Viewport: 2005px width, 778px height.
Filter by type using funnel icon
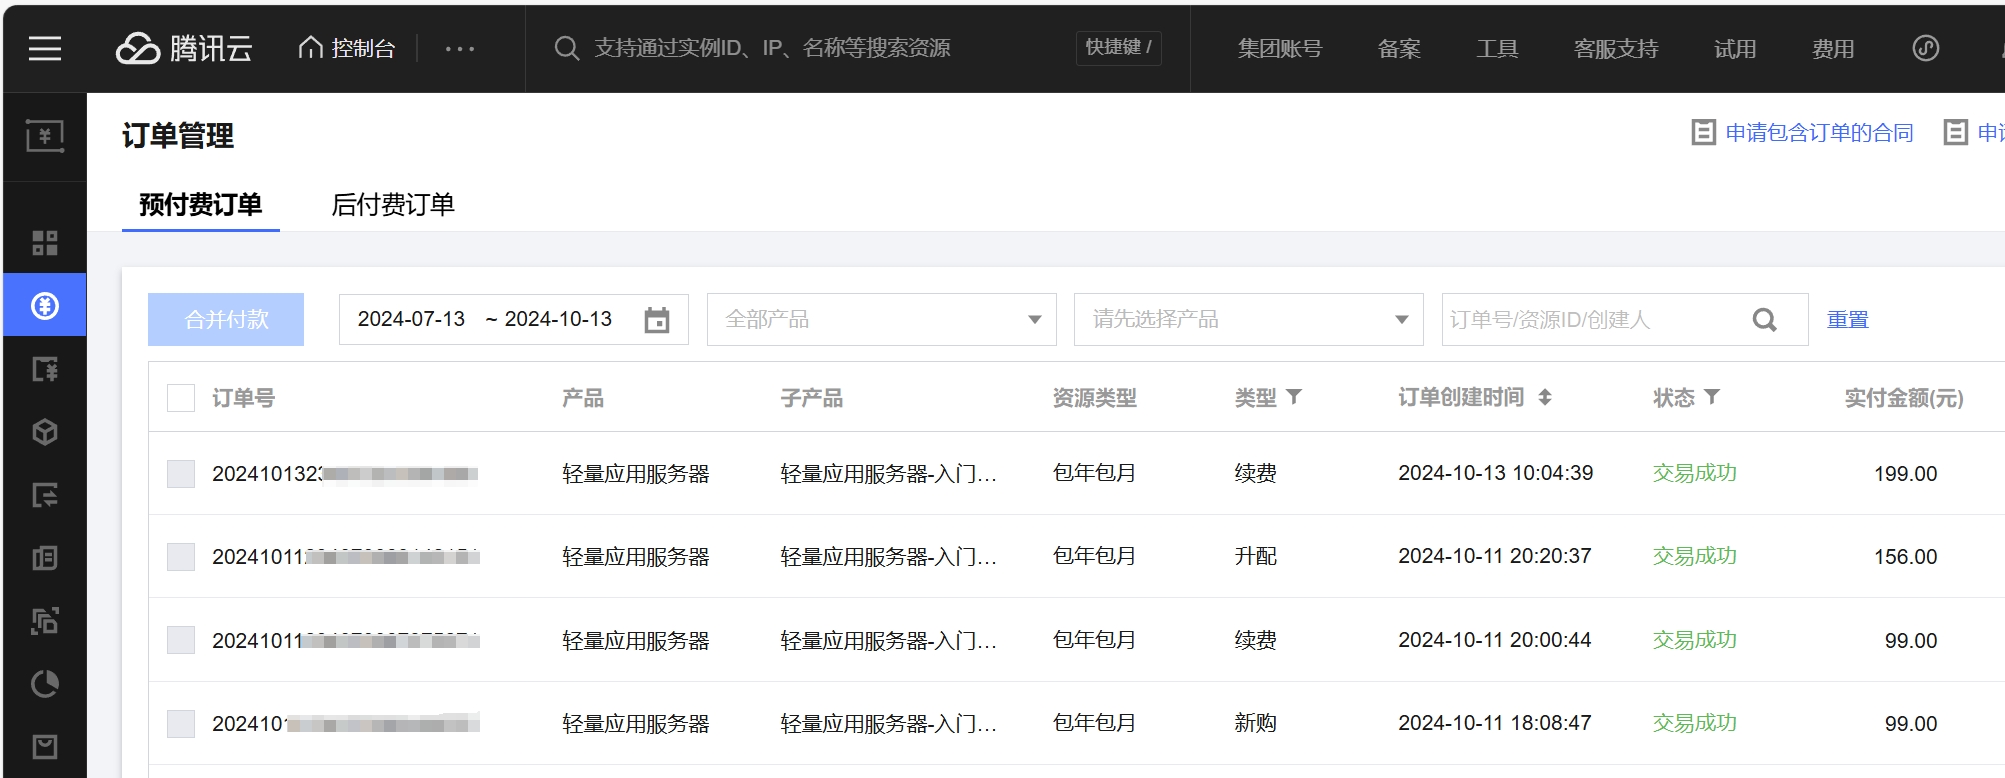[1294, 397]
